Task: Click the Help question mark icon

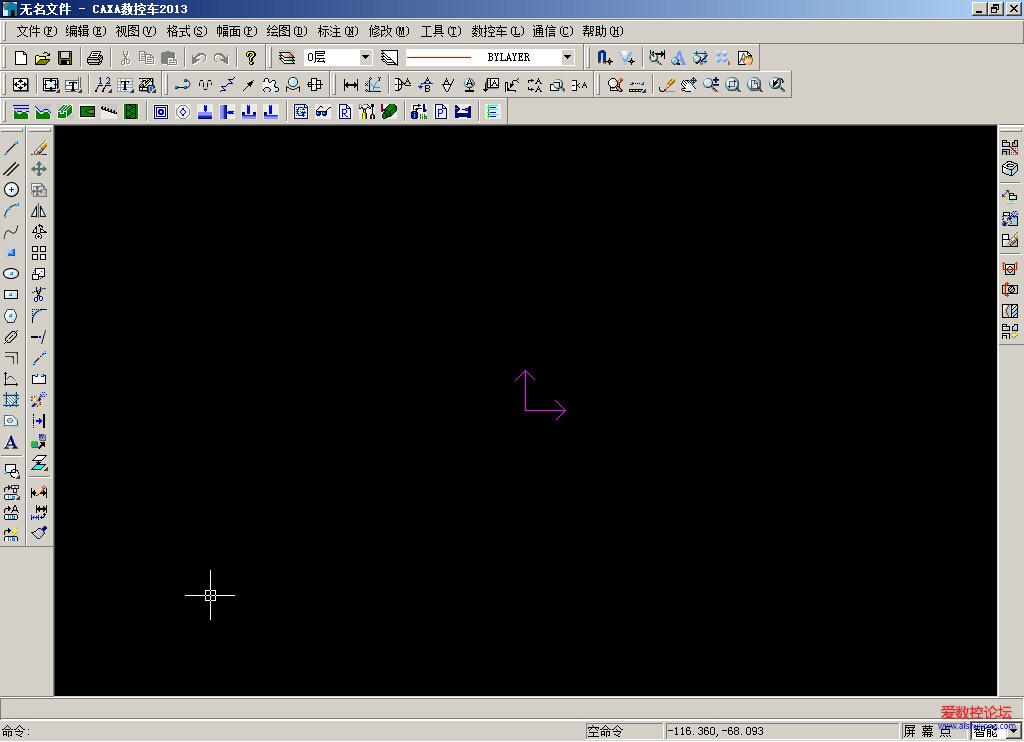Action: [x=251, y=58]
